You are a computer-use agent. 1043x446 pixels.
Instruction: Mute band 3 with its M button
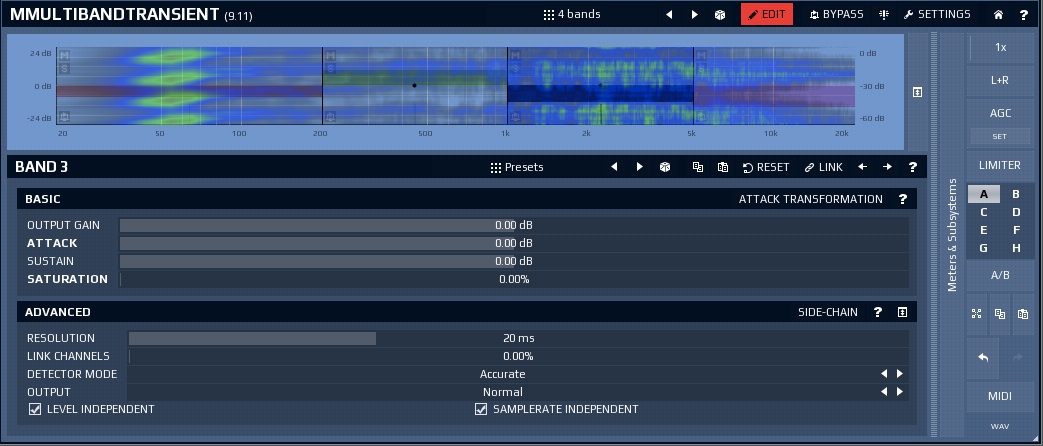coord(516,55)
